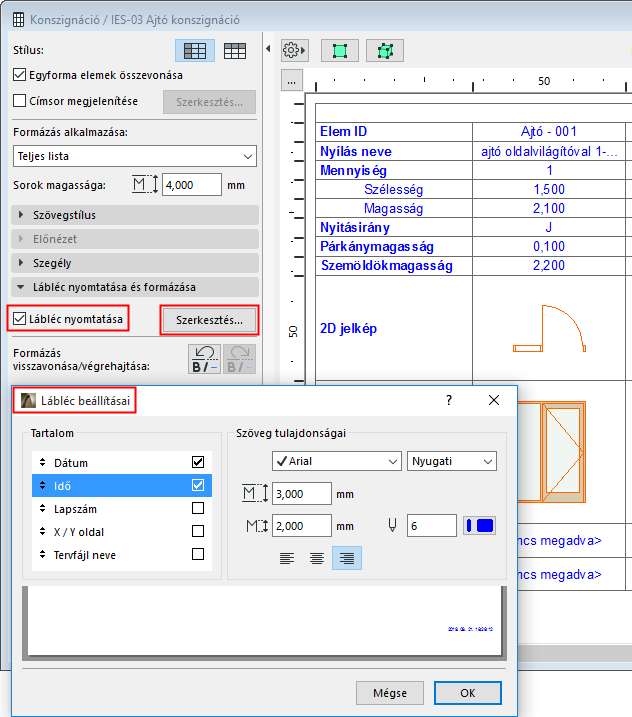Click the ellipsis button near the ruler
This screenshot has width=632, height=717.
point(292,81)
